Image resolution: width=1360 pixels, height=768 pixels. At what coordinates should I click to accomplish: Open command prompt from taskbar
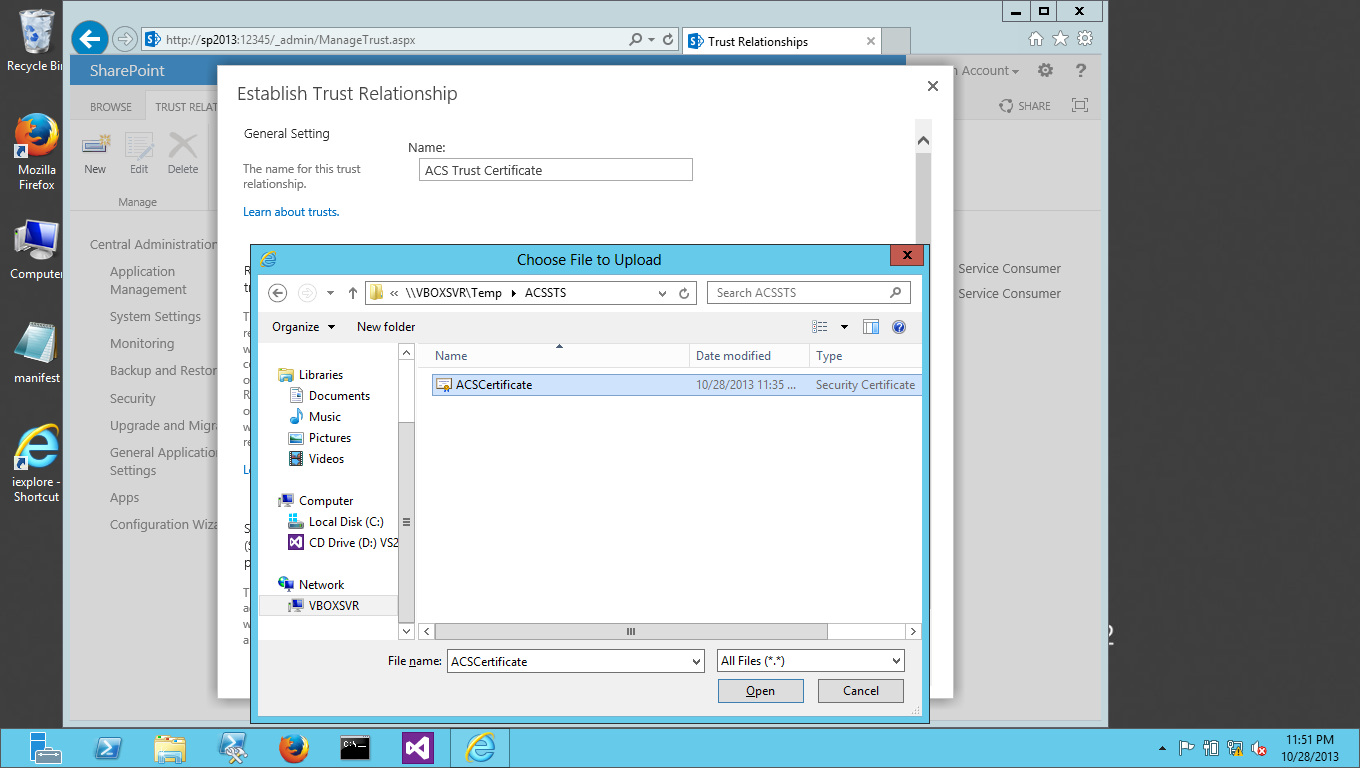coord(356,748)
